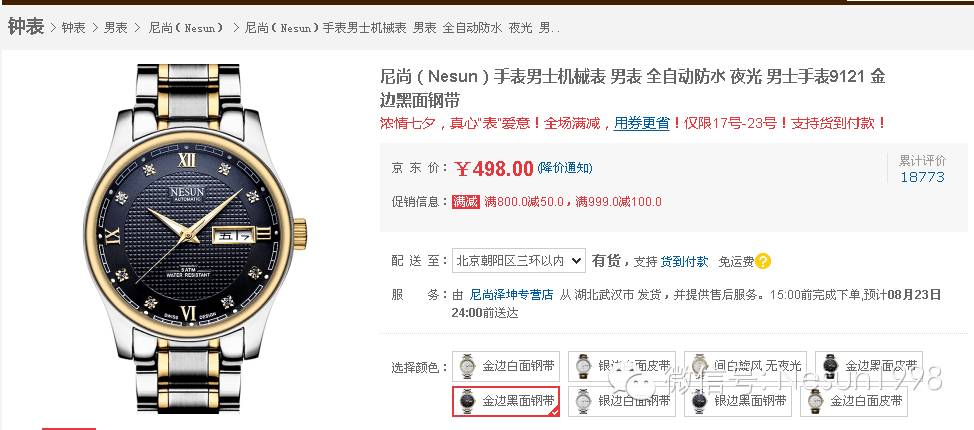Click the last product title breadcrumb

[x=403, y=27]
